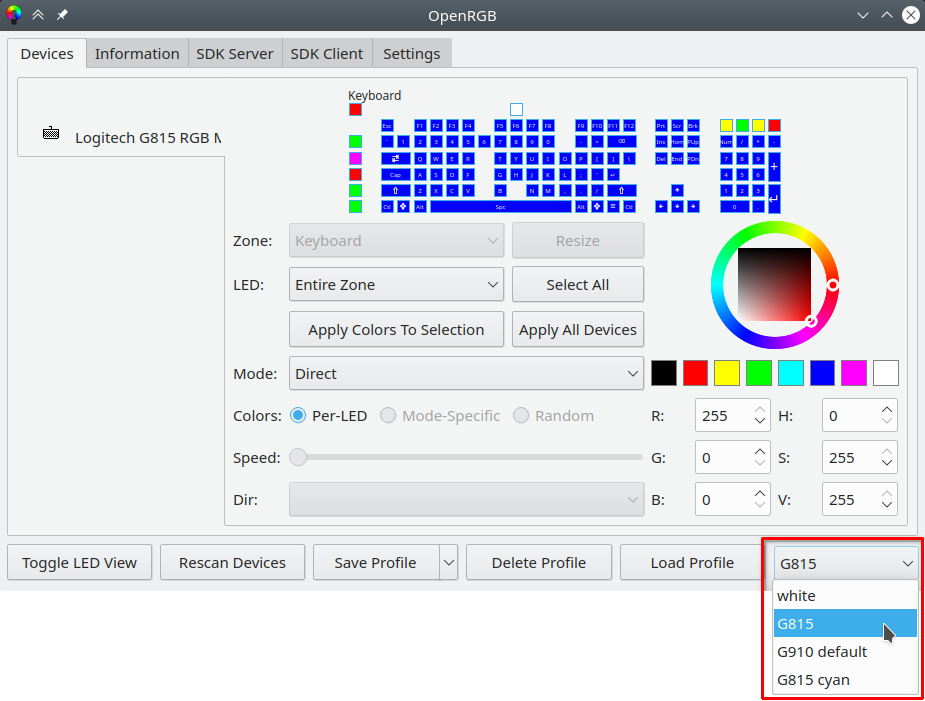Choose the G815 cyan profile
The width and height of the screenshot is (925, 701).
[x=845, y=680]
